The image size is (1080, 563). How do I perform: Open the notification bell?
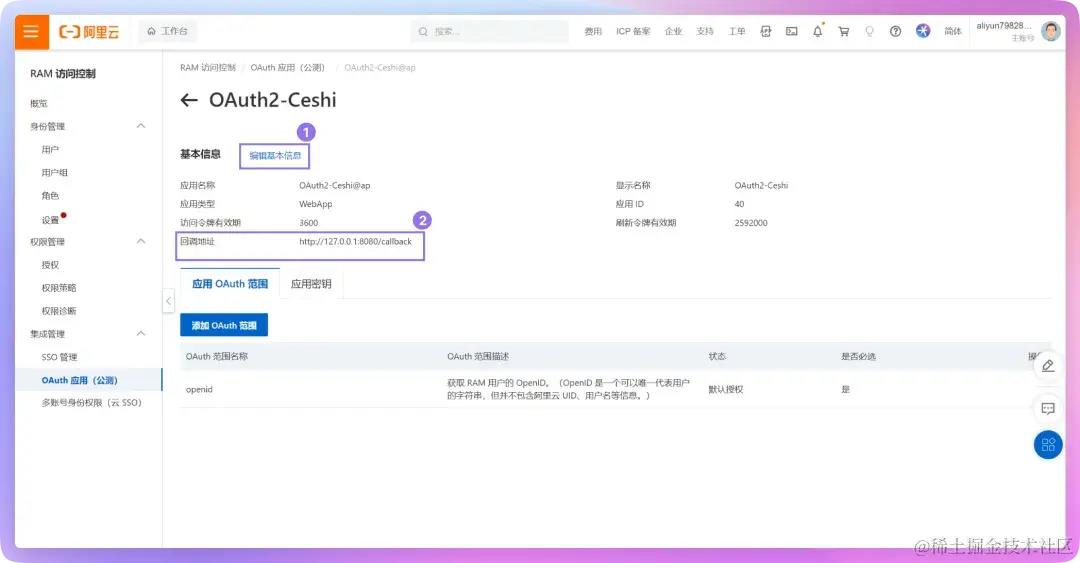point(818,32)
